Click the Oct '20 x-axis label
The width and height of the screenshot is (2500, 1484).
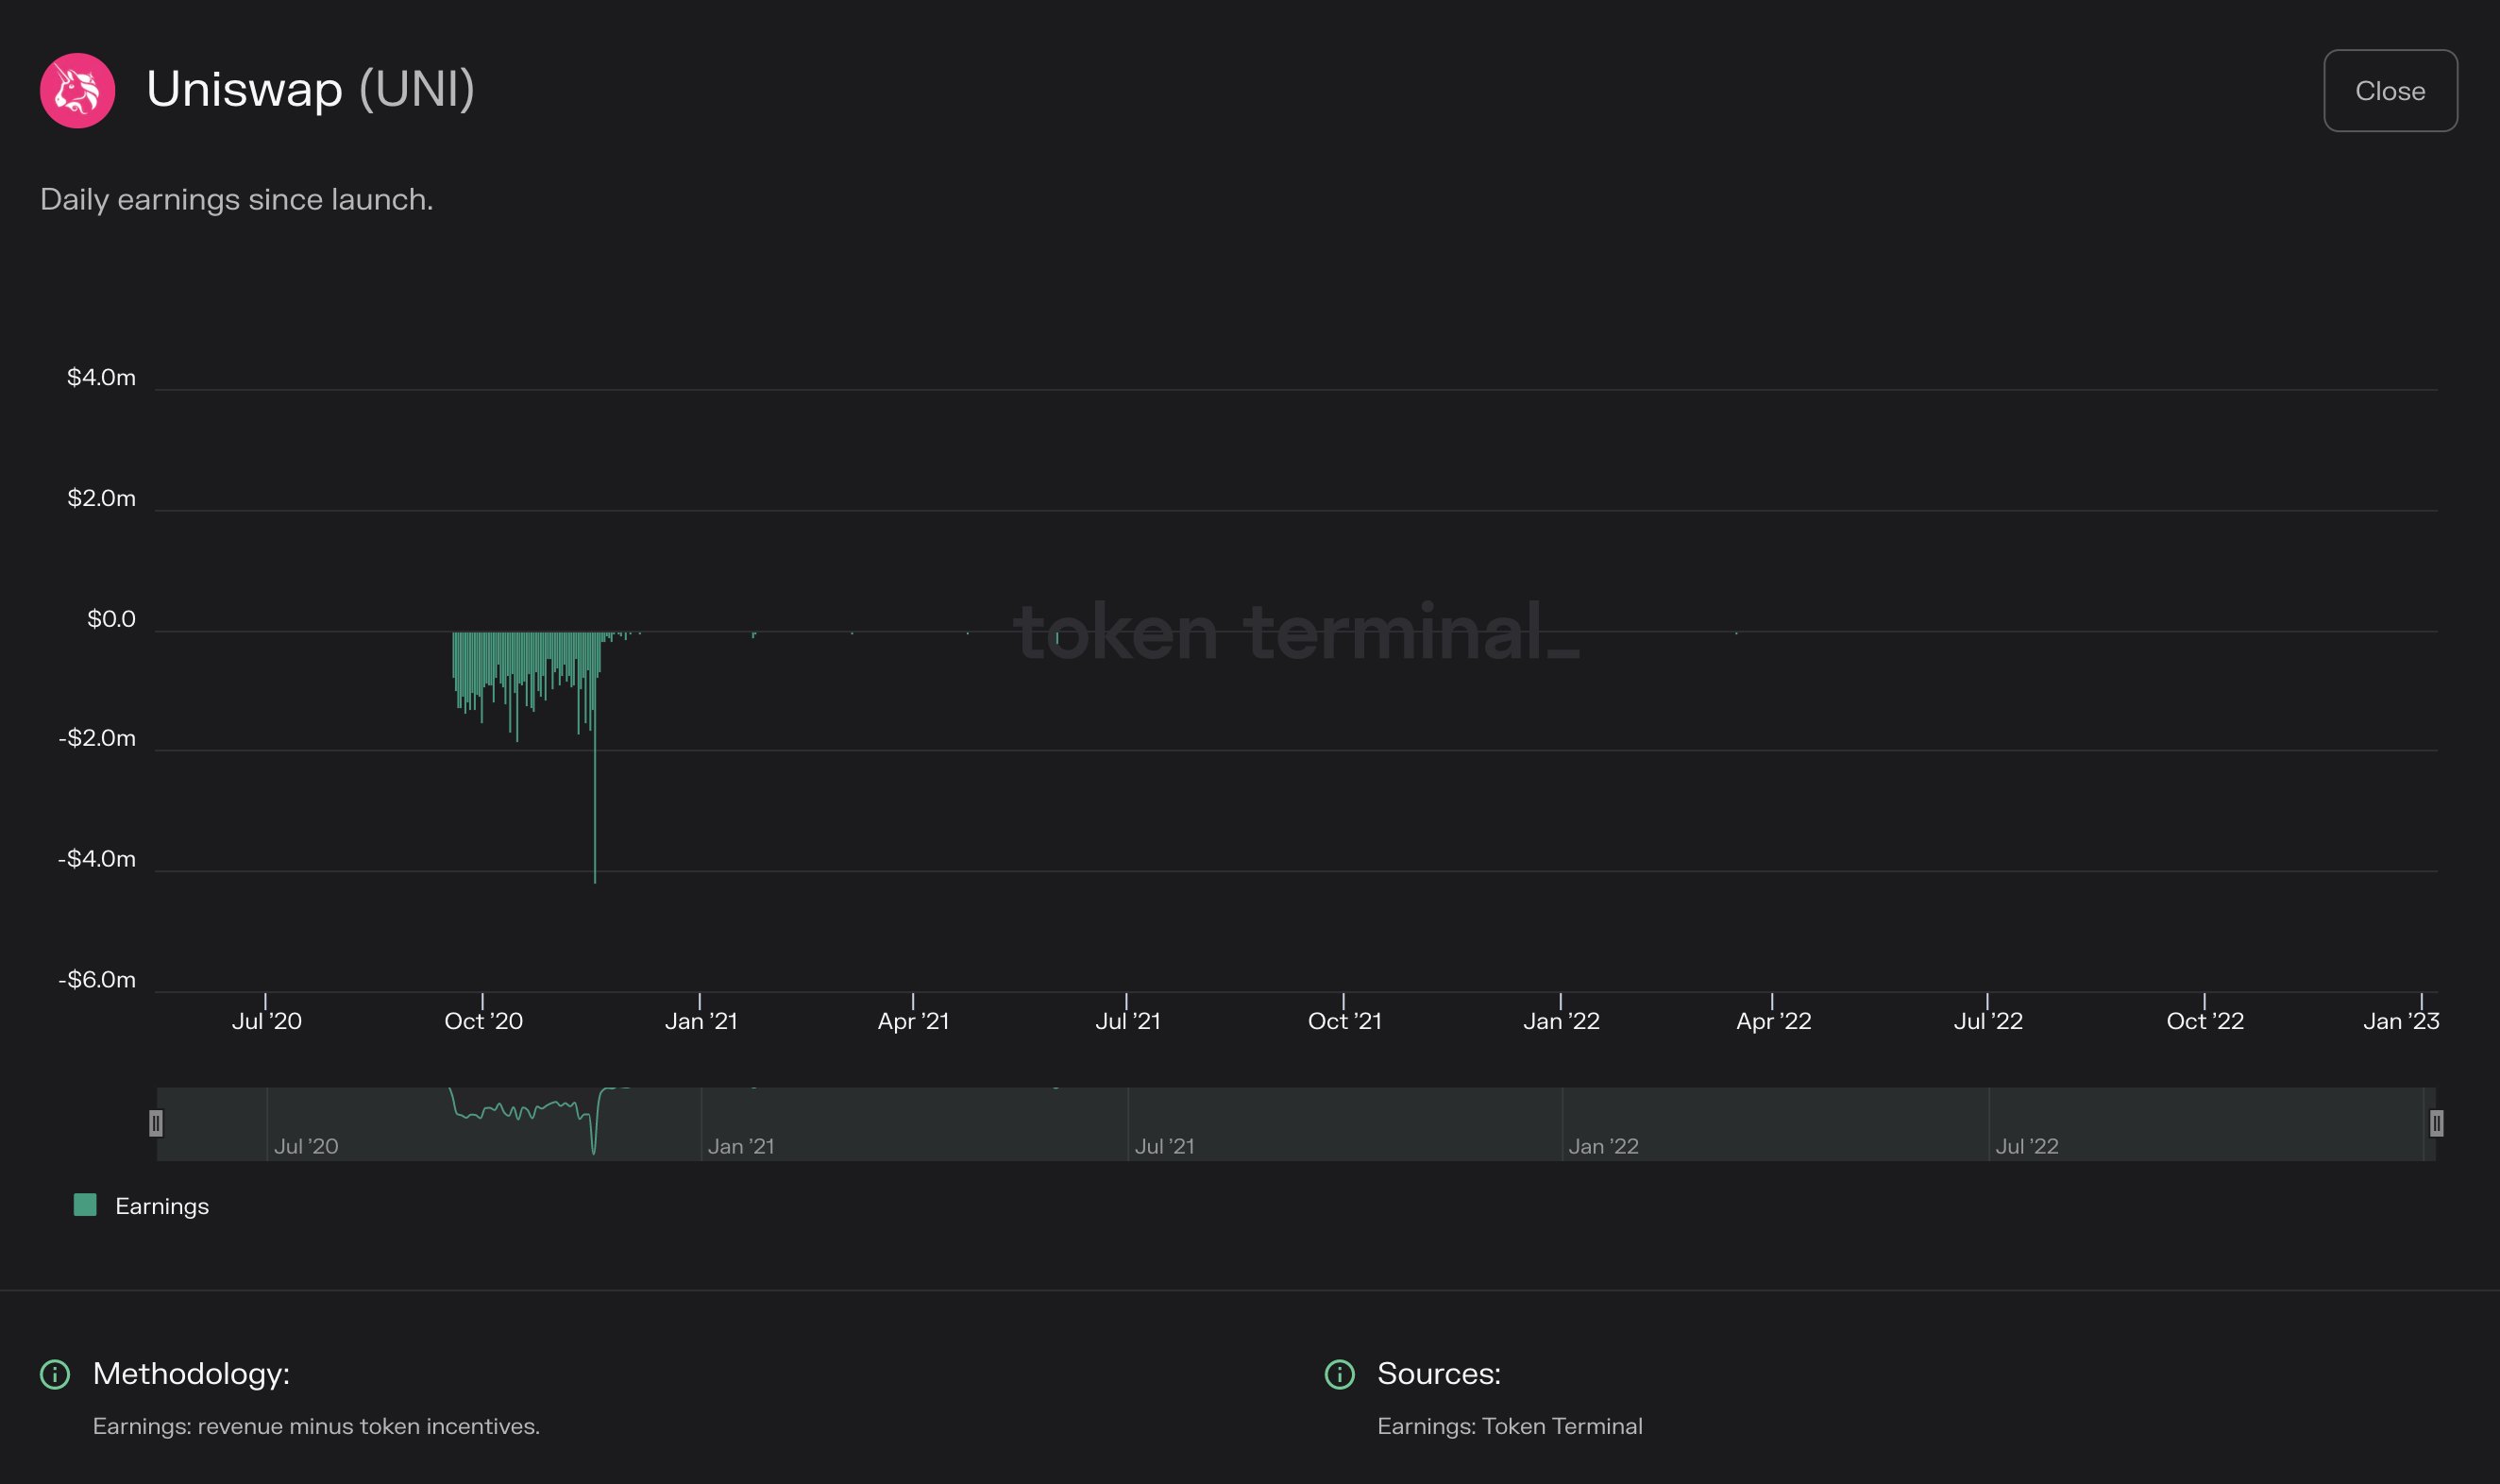[x=483, y=1021]
